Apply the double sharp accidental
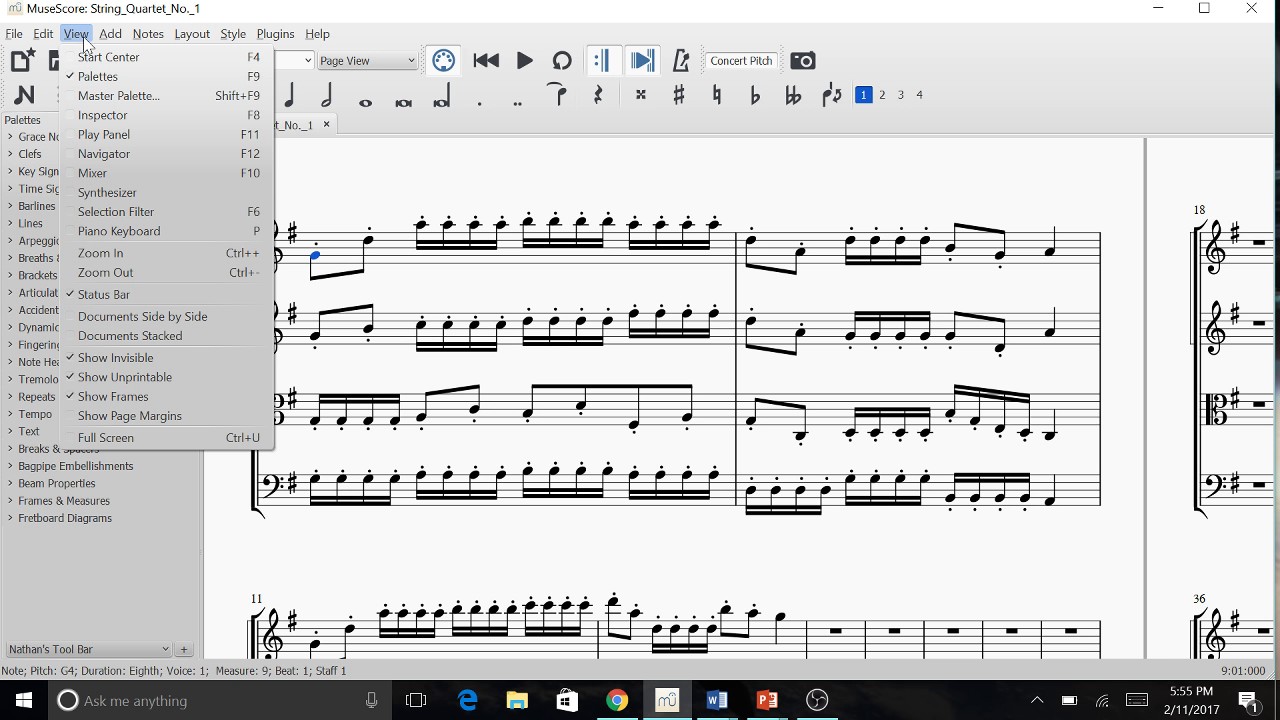The width and height of the screenshot is (1280, 720). pos(641,95)
